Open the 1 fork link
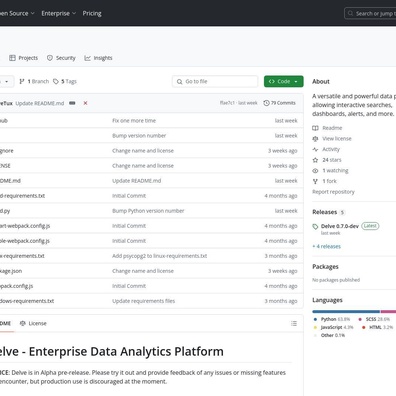396x396 pixels. pyautogui.click(x=329, y=181)
